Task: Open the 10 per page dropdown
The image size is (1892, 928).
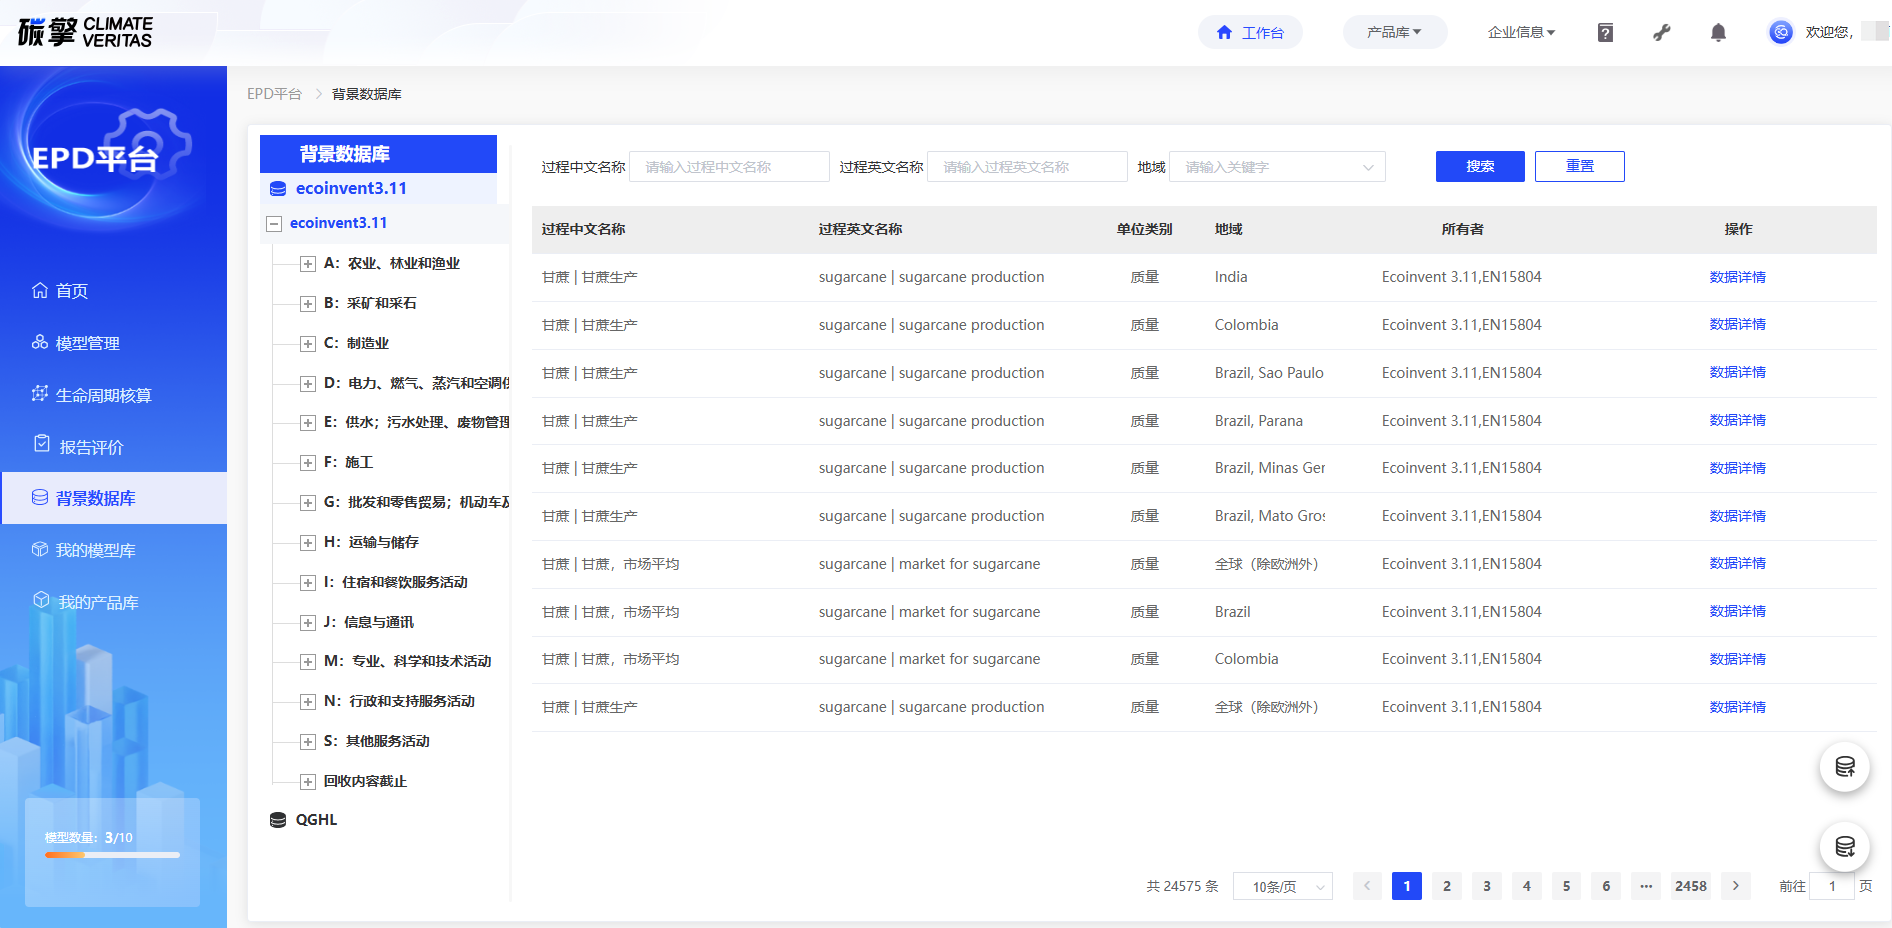Action: [x=1282, y=887]
